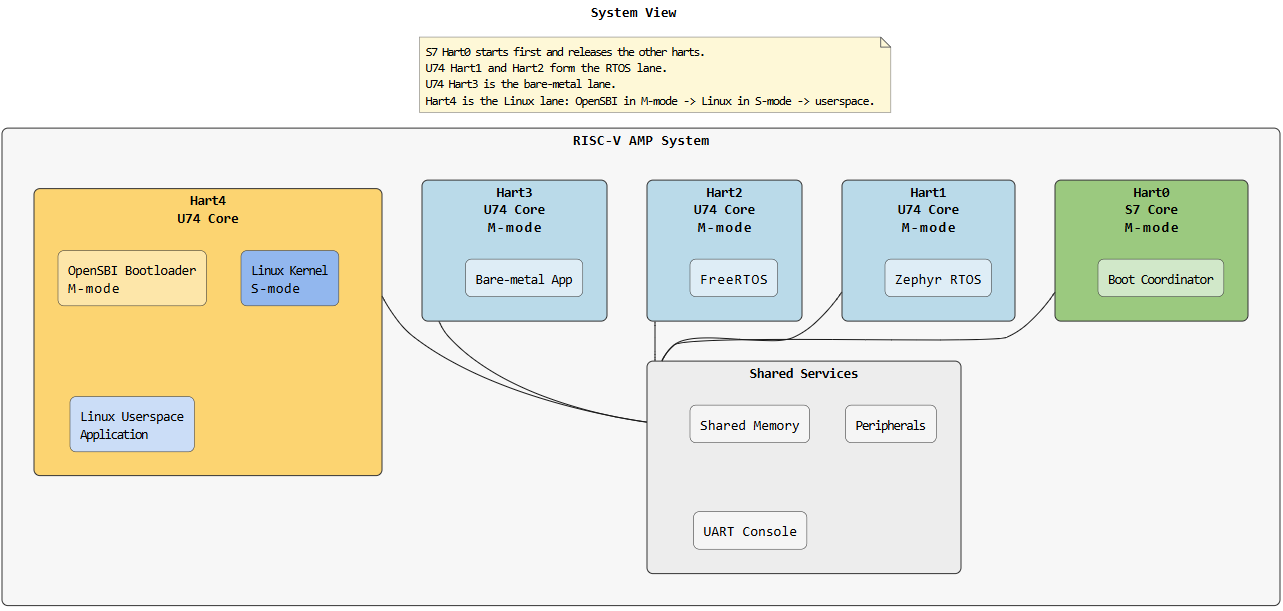Click the Linux Userspace Application node

coord(132,425)
